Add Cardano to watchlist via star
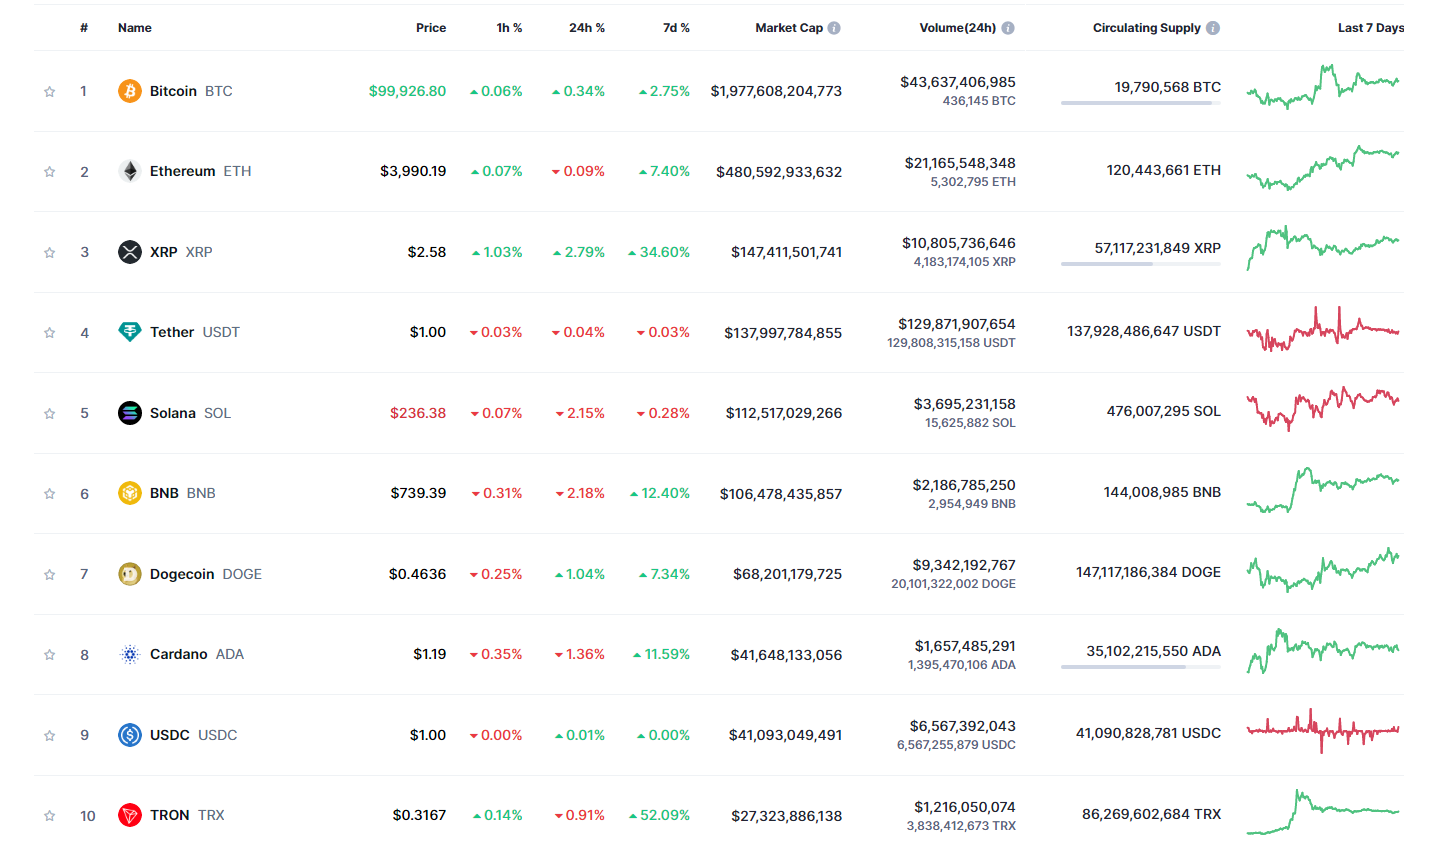 tap(49, 655)
